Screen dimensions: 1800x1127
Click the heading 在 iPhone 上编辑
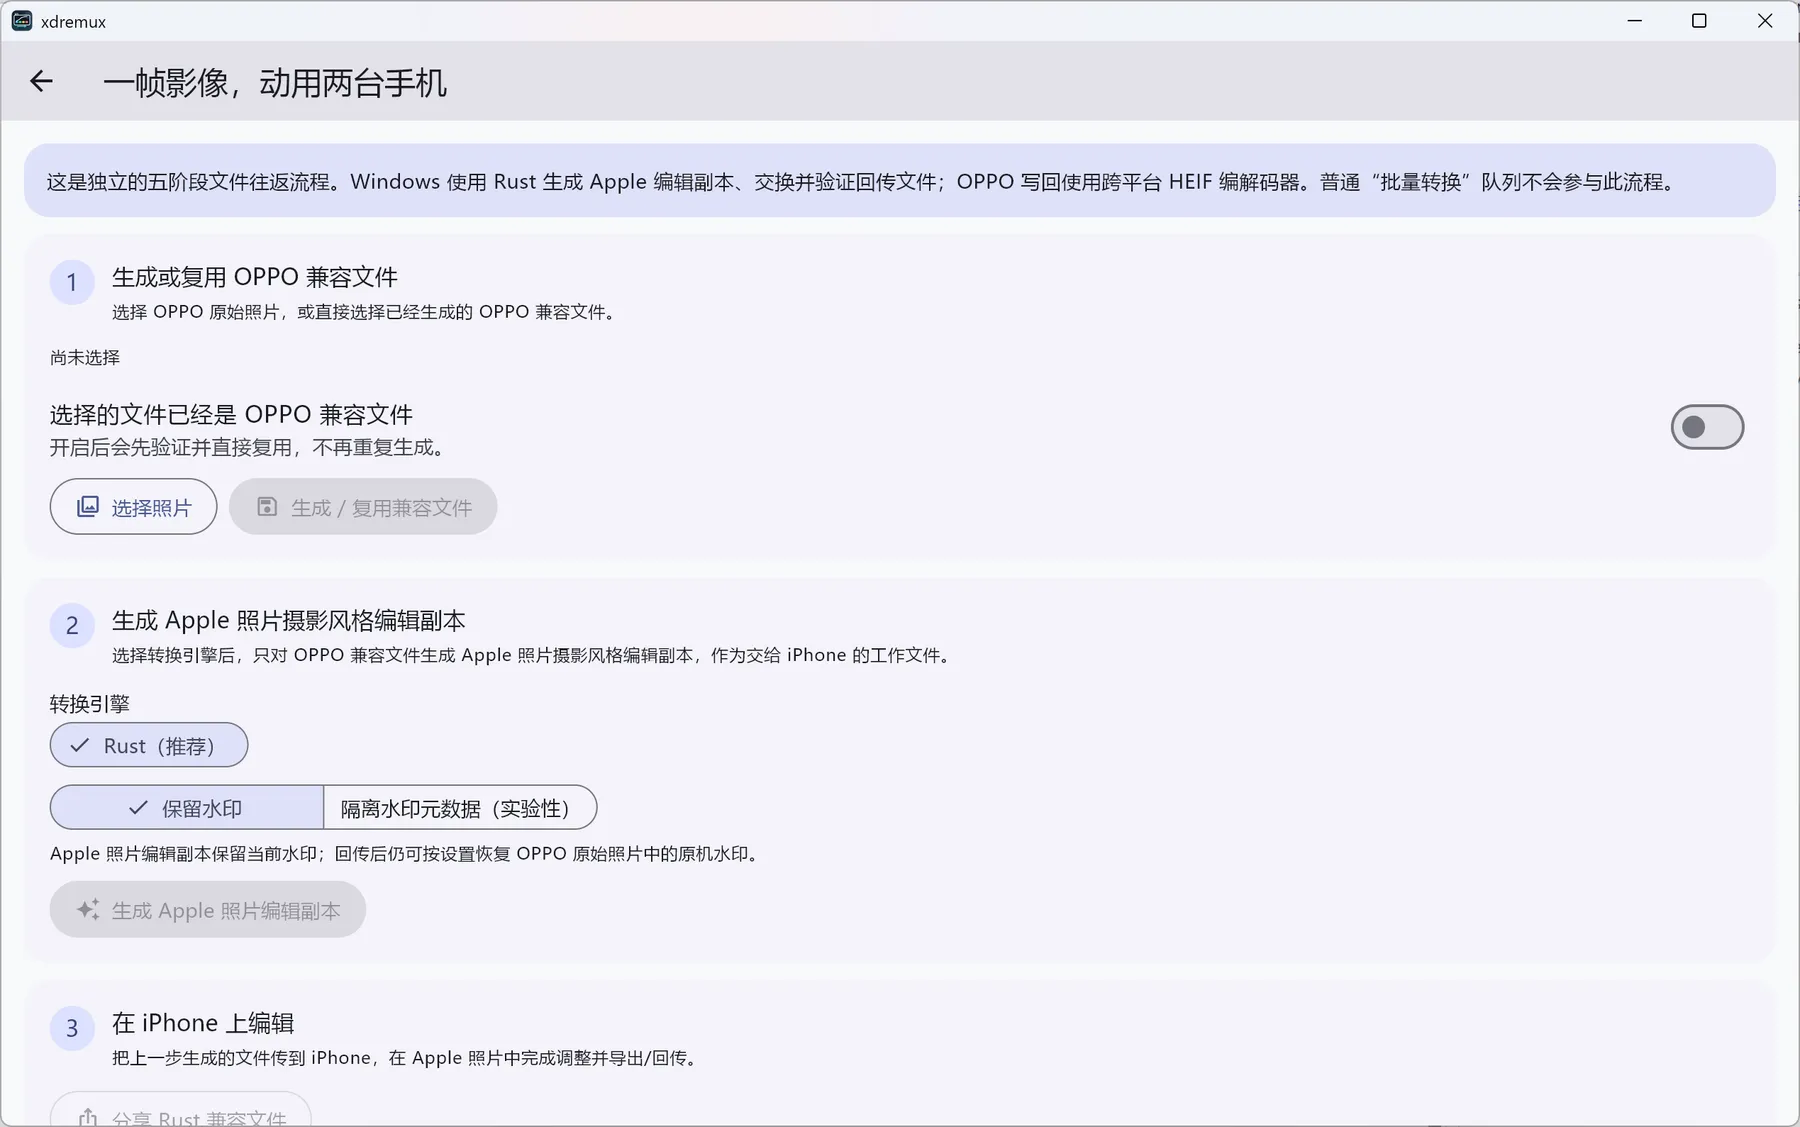point(203,1023)
